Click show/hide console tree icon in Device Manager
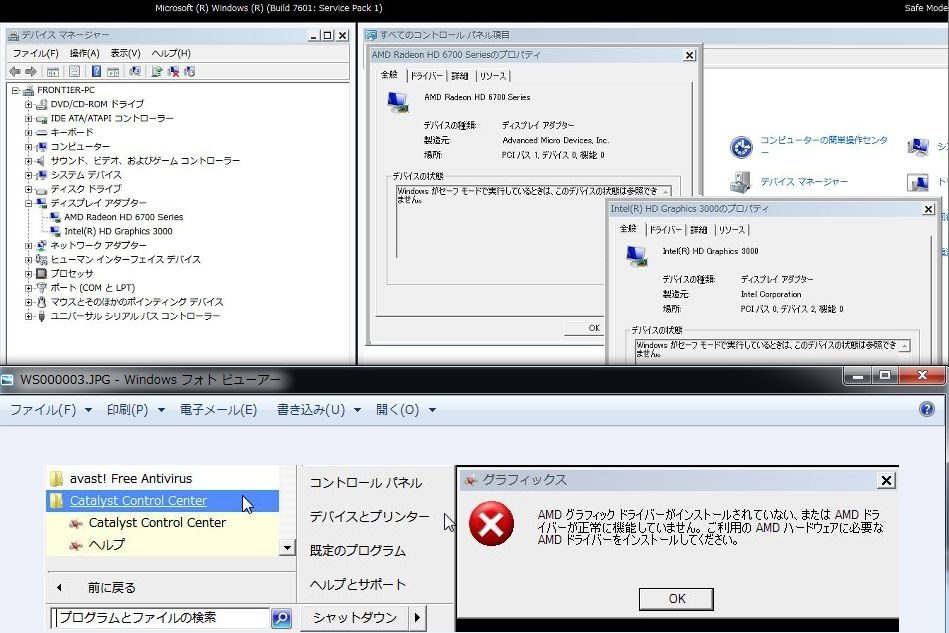The image size is (949, 633). [x=53, y=71]
